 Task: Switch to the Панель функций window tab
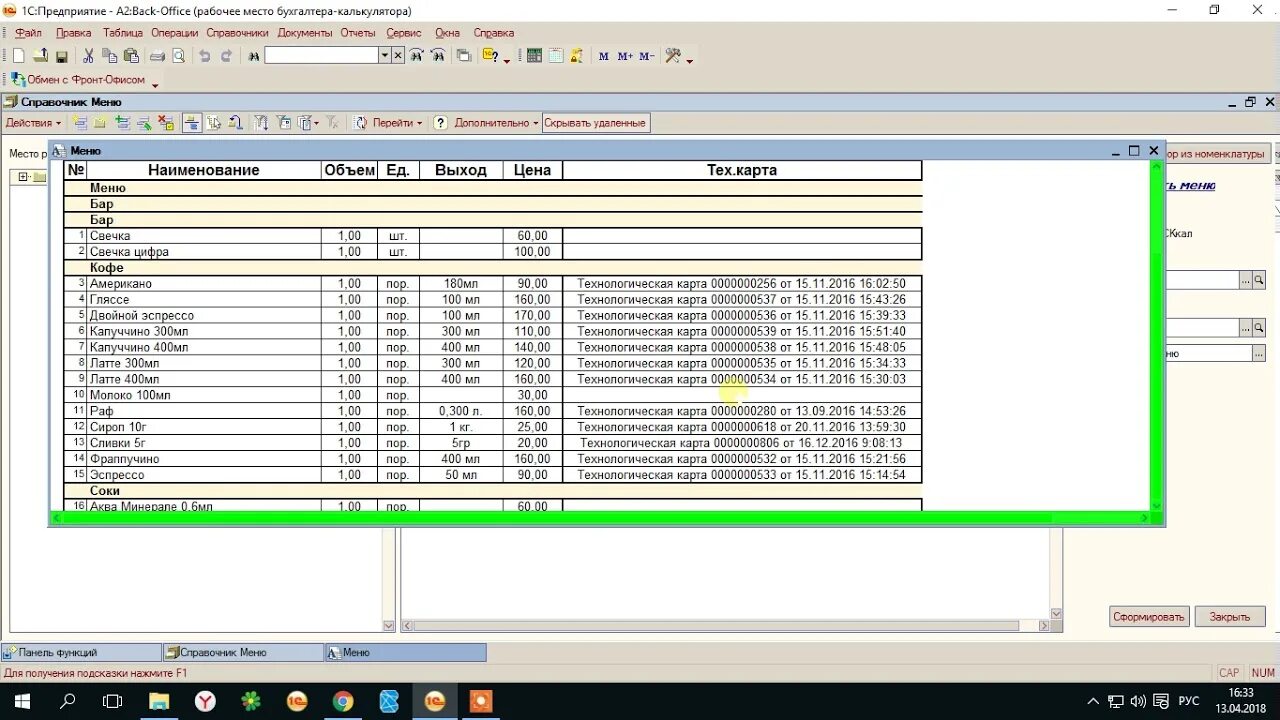pos(81,652)
